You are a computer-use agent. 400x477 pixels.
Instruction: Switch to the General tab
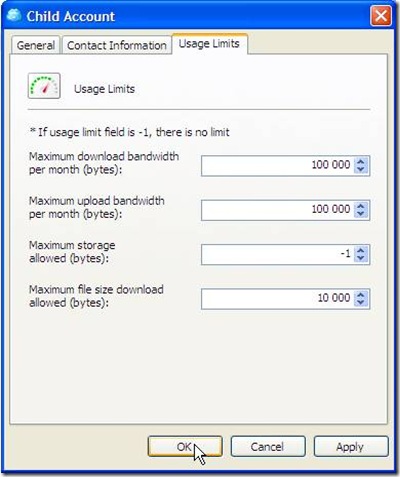tap(36, 45)
